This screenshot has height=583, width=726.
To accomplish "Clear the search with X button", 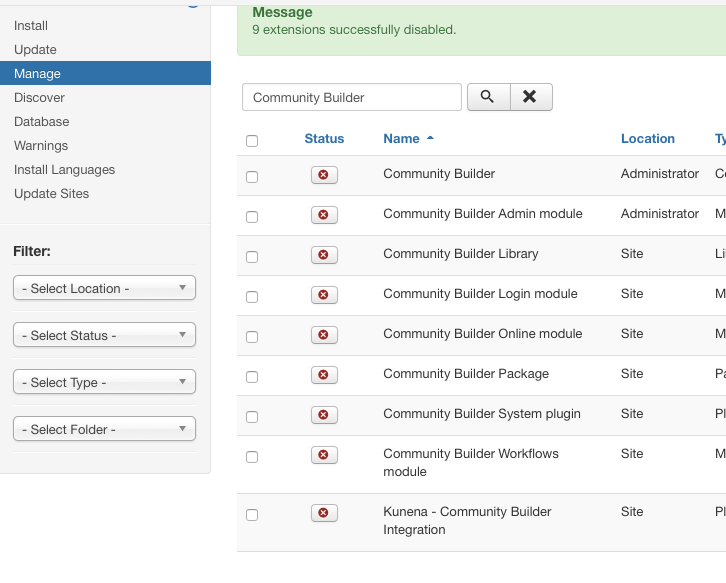I will point(531,97).
